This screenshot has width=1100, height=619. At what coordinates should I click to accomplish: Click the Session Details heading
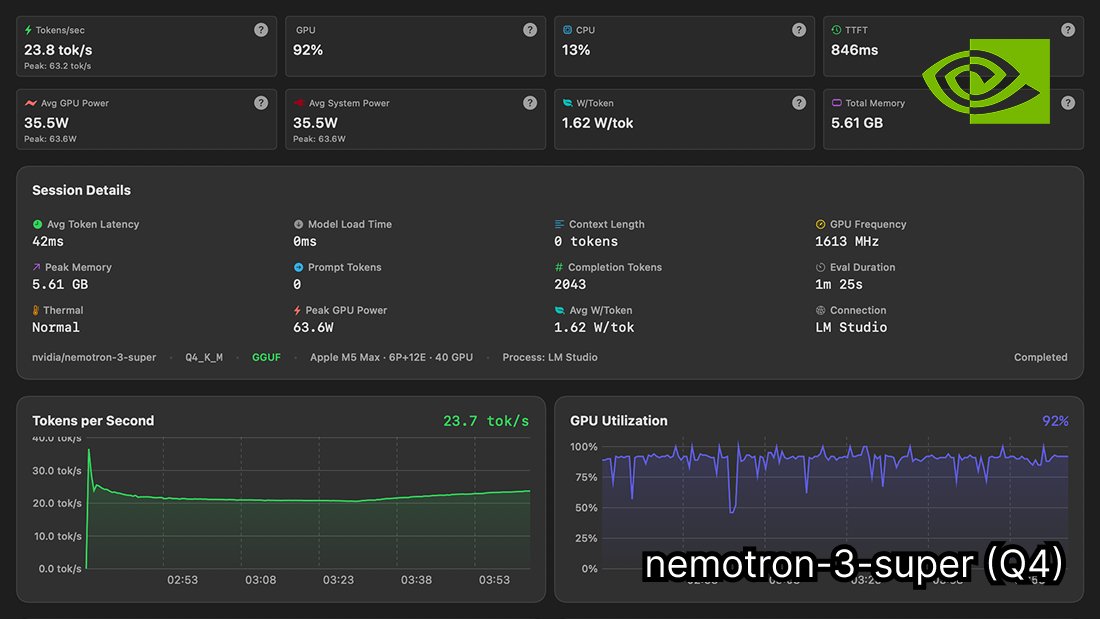point(81,190)
